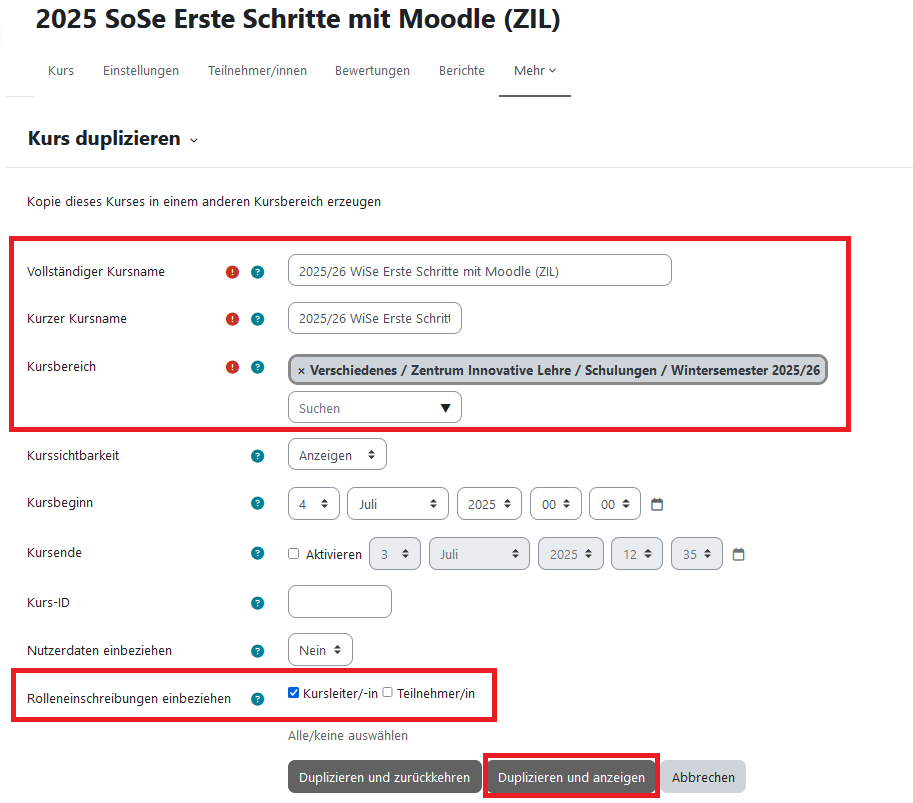Image resolution: width=913 pixels, height=803 pixels.
Task: Open the Mehr navigation menu
Action: point(535,71)
